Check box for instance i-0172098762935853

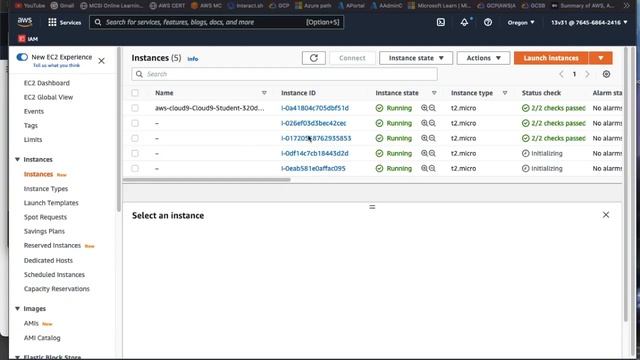pyautogui.click(x=135, y=138)
